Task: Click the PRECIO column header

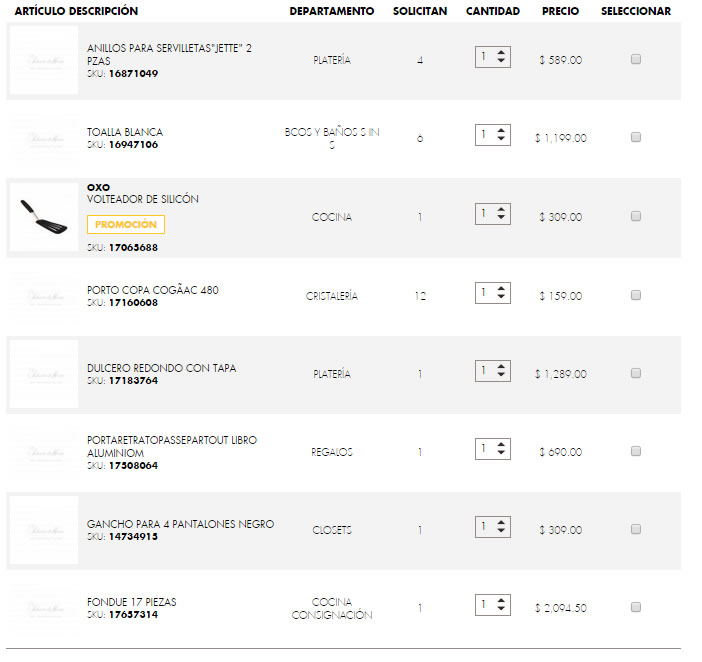Action: 560,11
